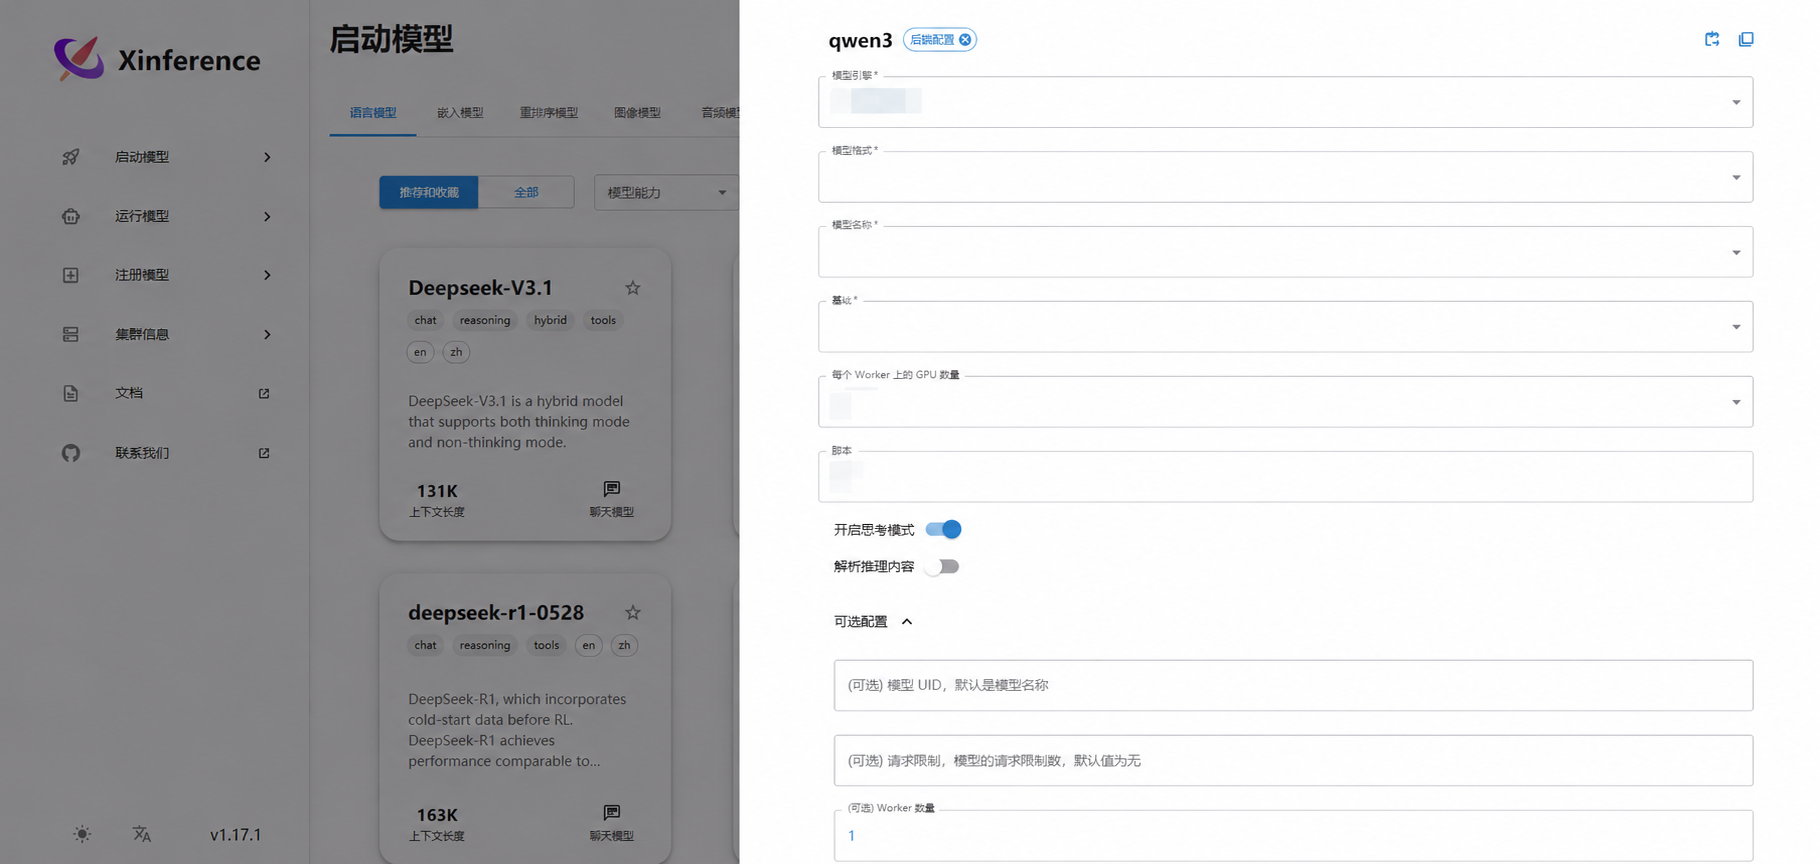Click the share/export icon at drawer top right
This screenshot has height=864, width=1820.
(1712, 39)
